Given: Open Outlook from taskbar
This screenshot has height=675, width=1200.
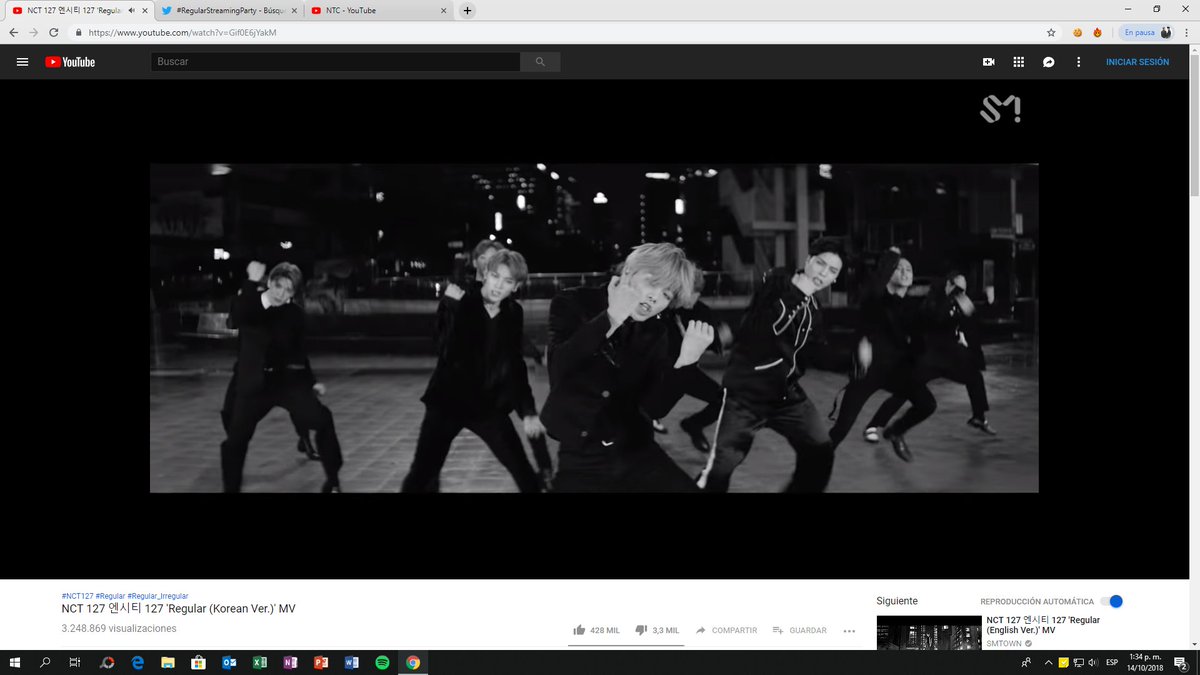Looking at the screenshot, I should pyautogui.click(x=229, y=662).
